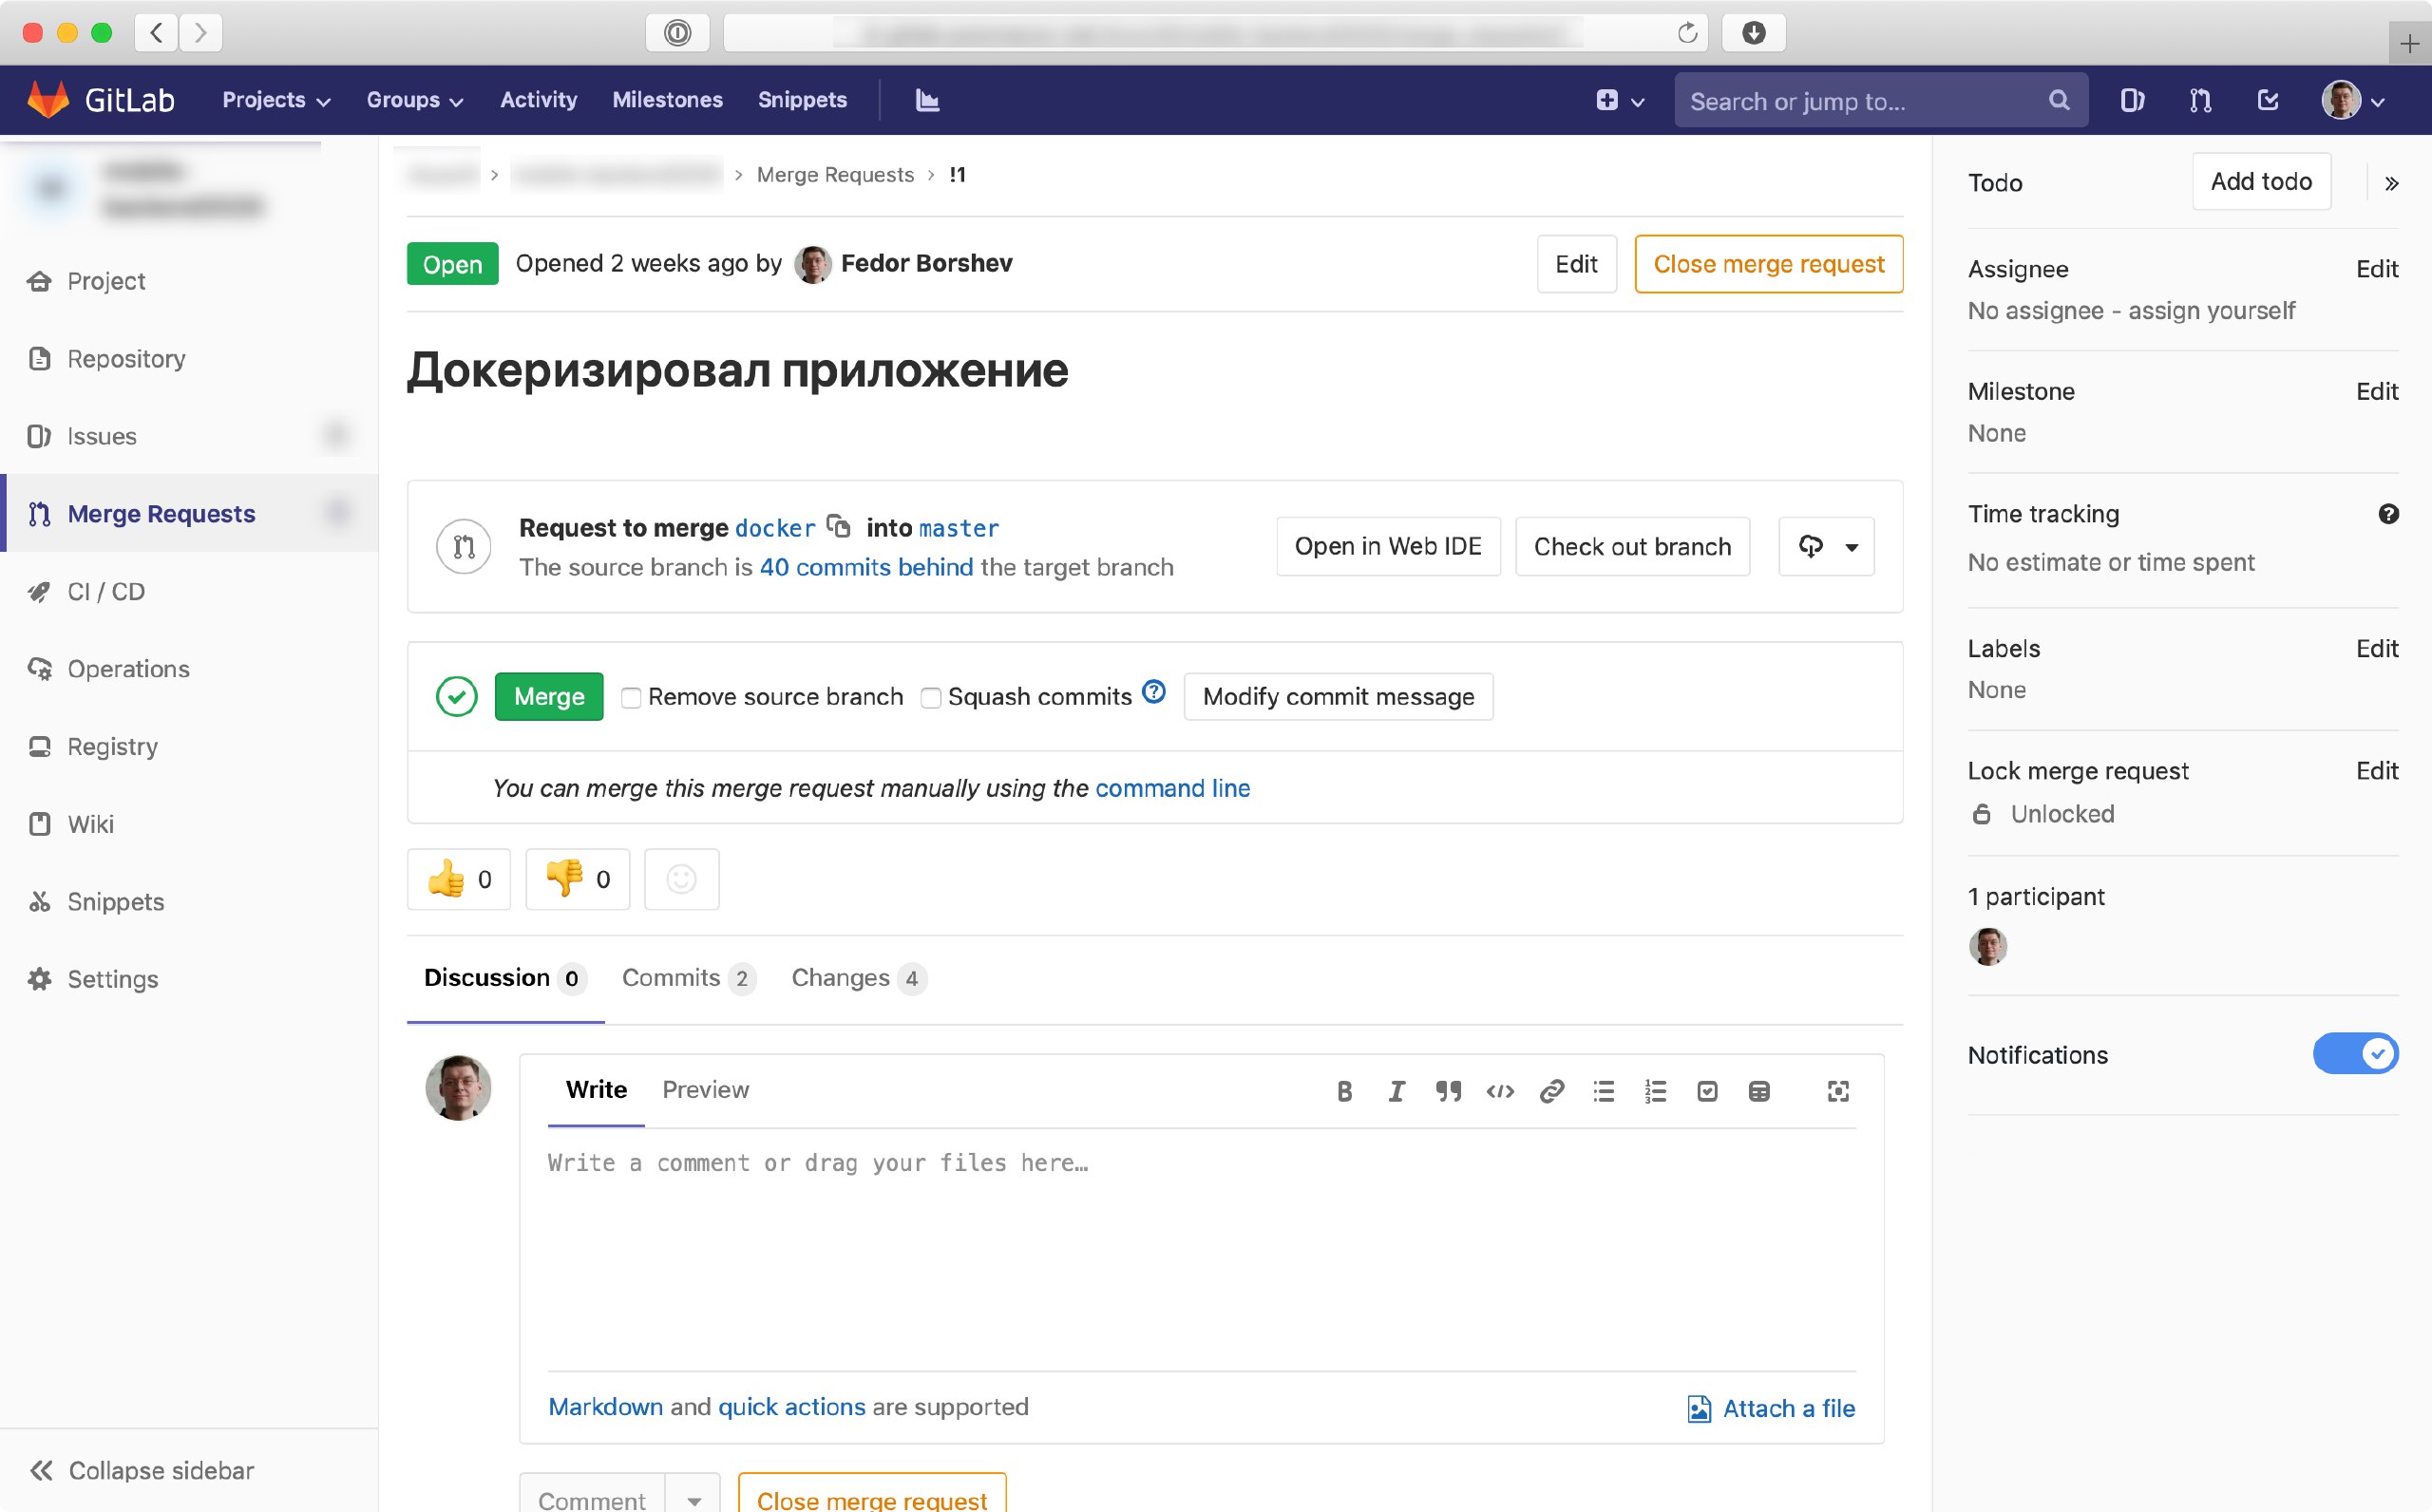Apply bold formatting in comment editor
This screenshot has width=2432, height=1512.
pos(1344,1091)
